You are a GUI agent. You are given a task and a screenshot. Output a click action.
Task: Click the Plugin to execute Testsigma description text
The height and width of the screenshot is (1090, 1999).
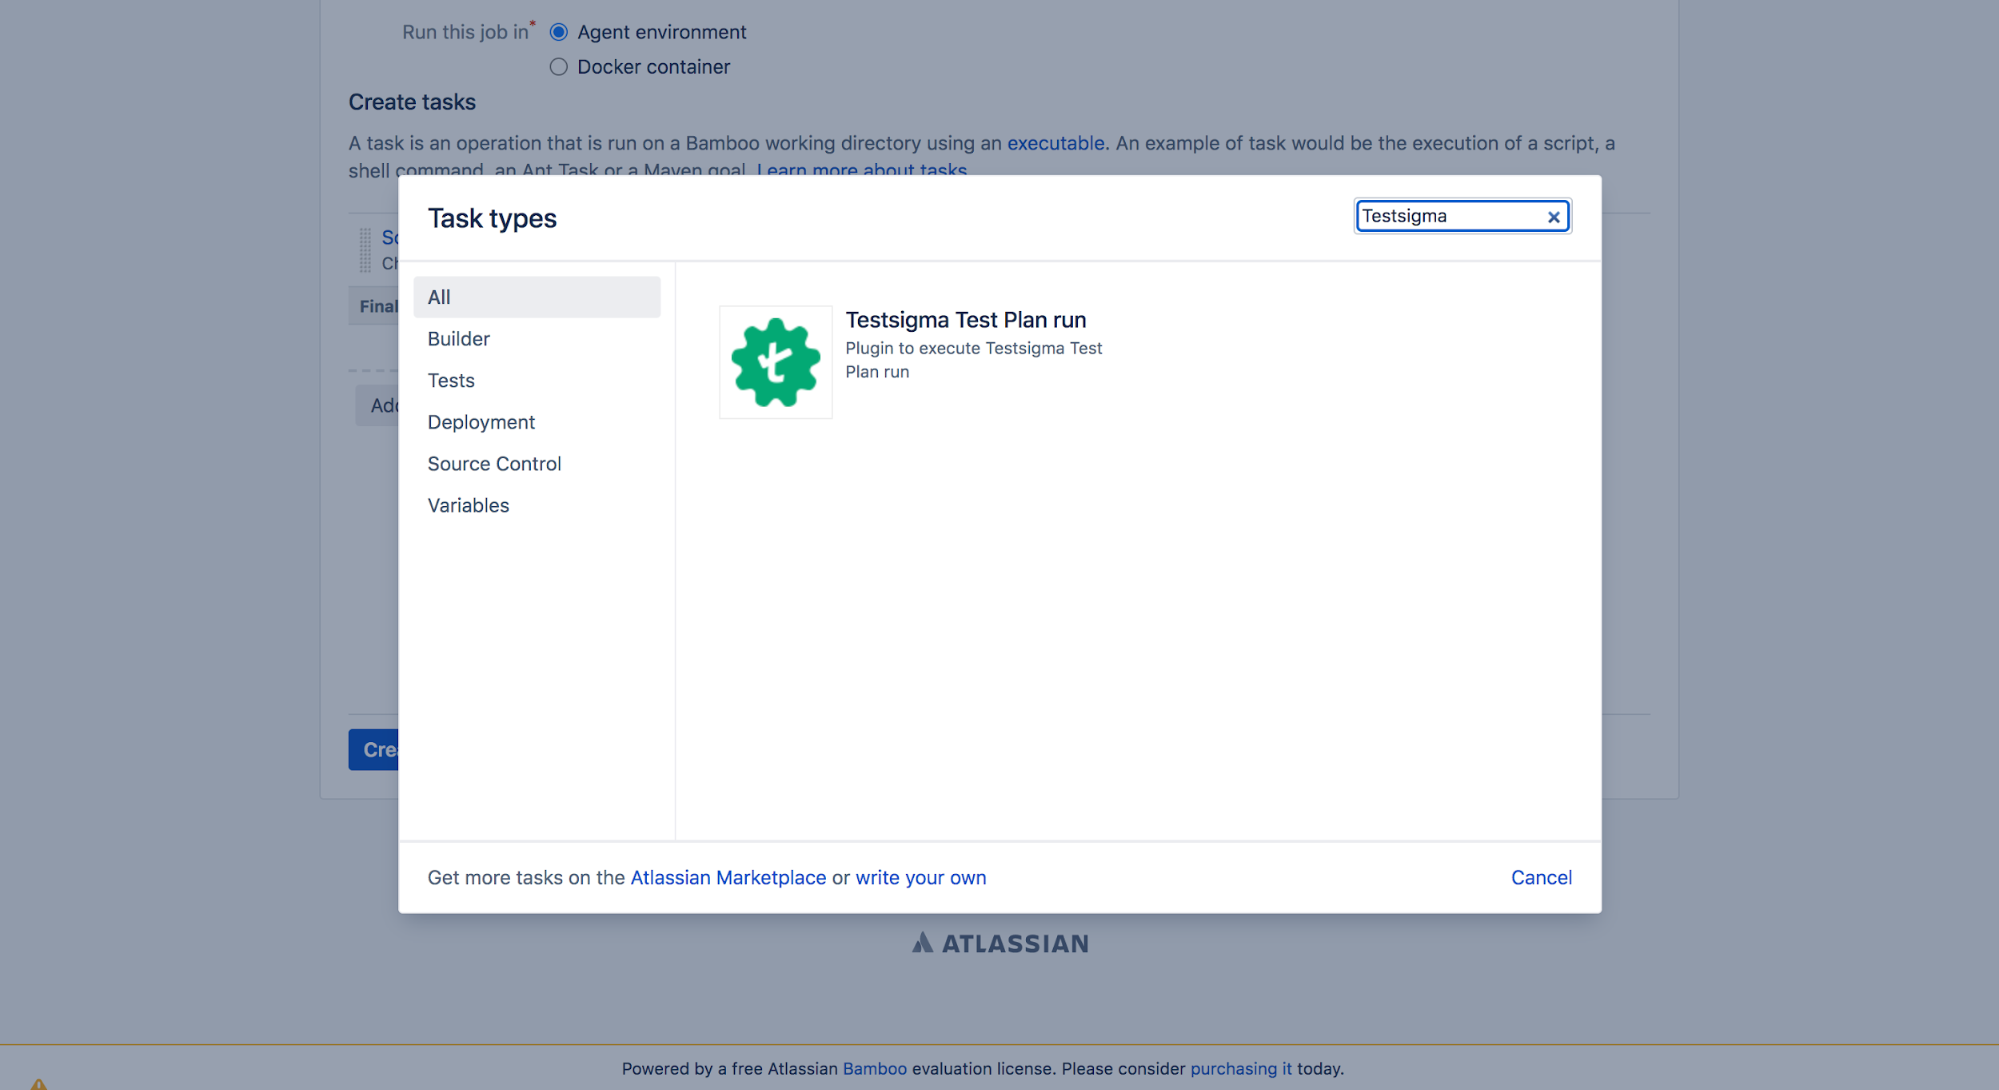pyautogui.click(x=973, y=360)
